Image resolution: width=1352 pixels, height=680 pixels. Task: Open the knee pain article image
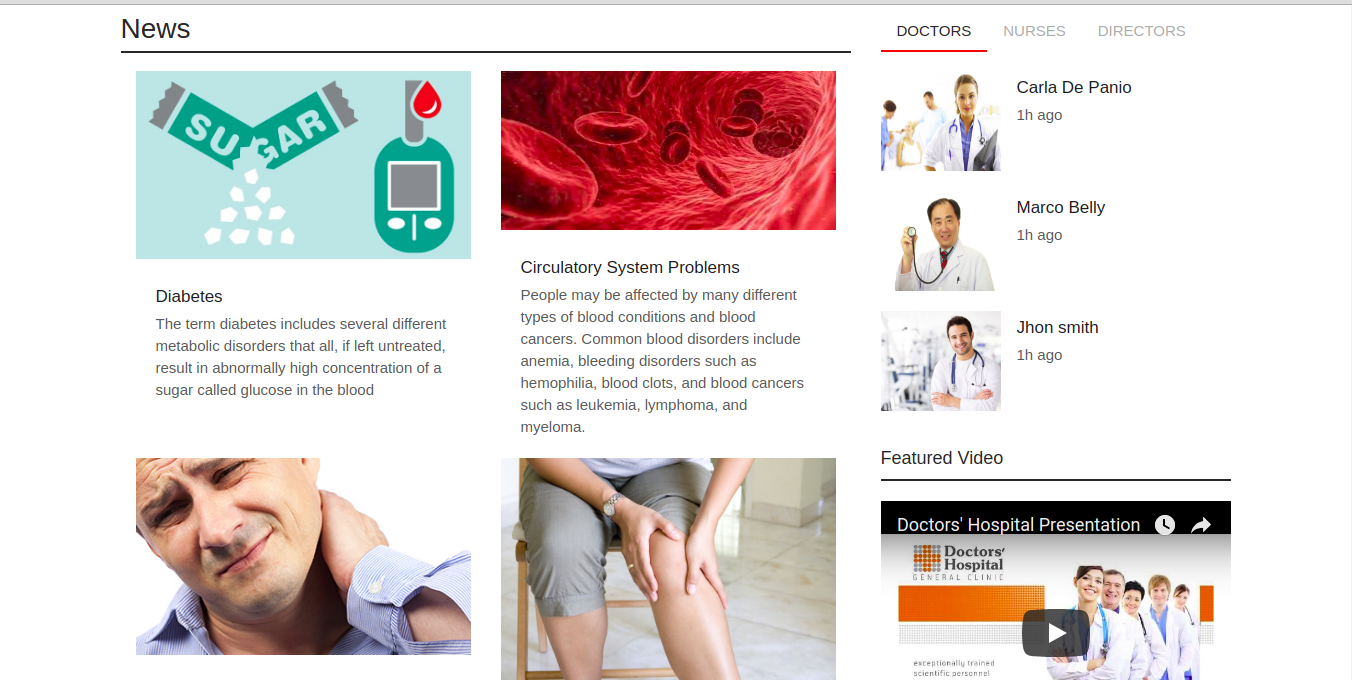(668, 569)
